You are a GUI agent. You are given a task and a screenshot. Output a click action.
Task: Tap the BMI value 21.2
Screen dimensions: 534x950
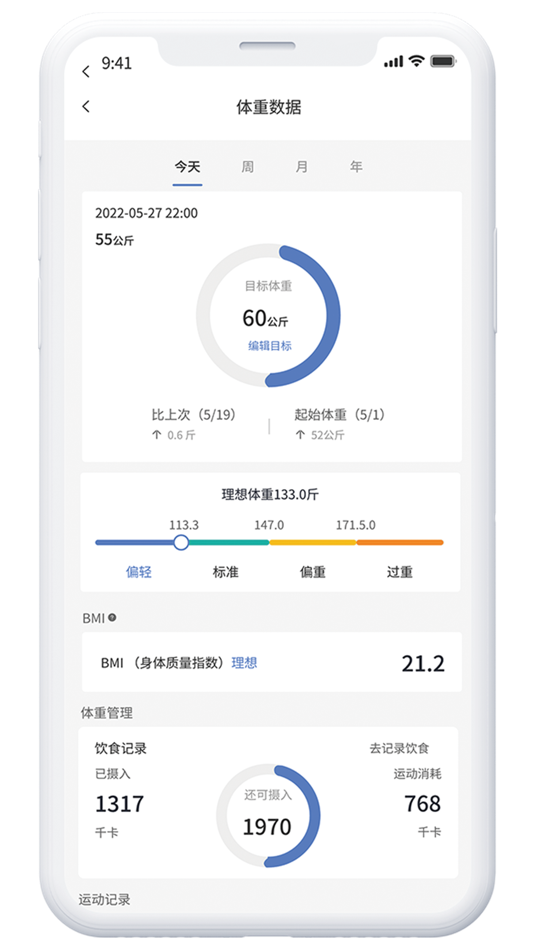[x=423, y=663]
